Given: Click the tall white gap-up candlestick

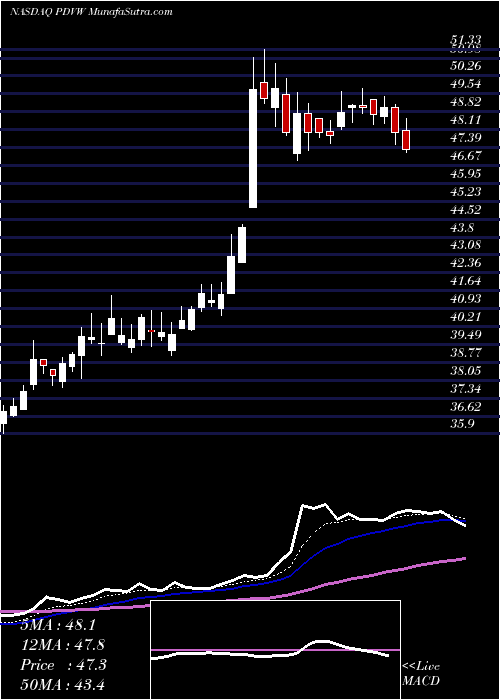Looking at the screenshot, I should tap(253, 148).
